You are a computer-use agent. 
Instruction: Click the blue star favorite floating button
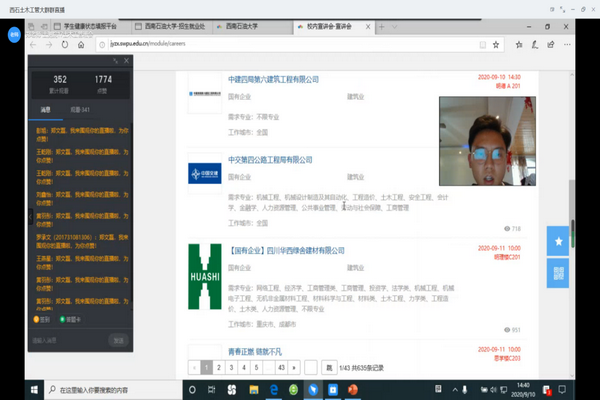pos(558,242)
